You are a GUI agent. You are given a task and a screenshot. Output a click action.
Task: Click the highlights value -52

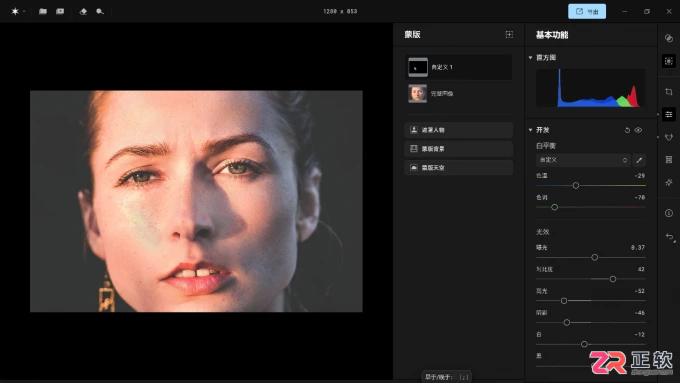(639, 291)
